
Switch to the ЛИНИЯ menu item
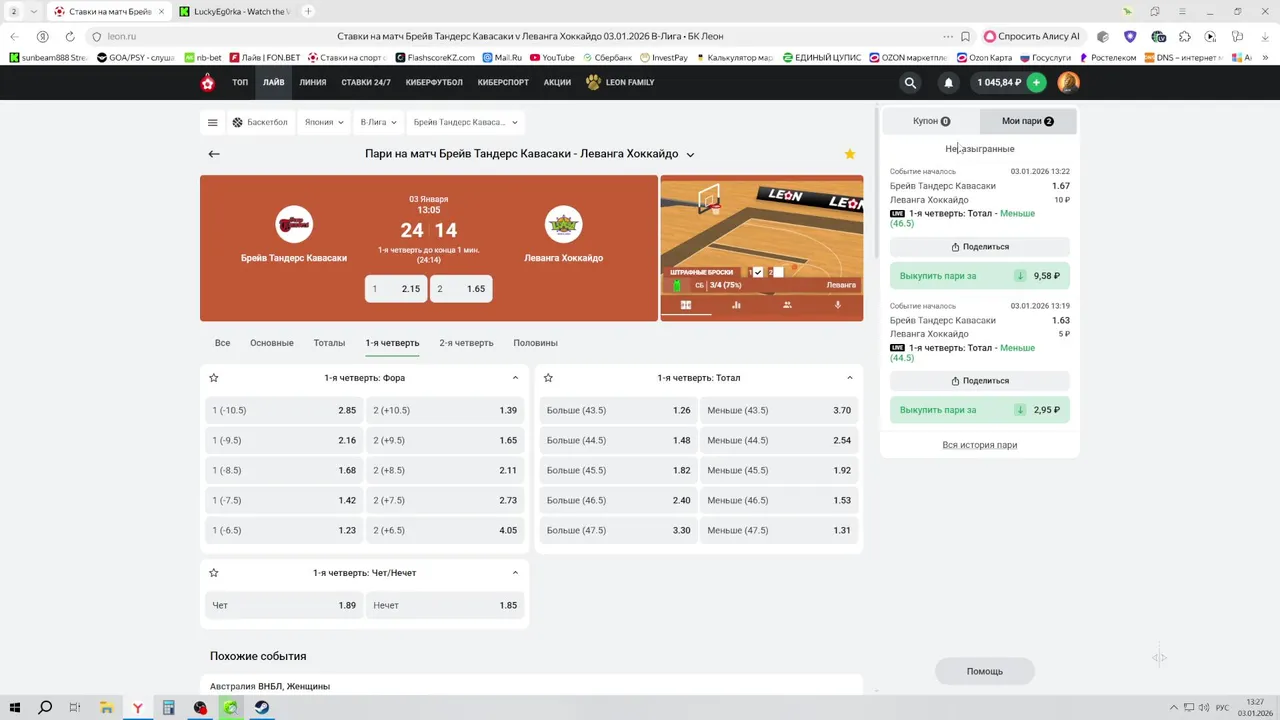pyautogui.click(x=313, y=83)
